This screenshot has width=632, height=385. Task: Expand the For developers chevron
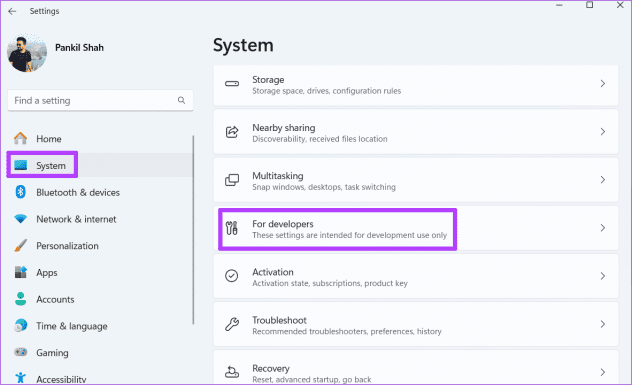coord(603,228)
